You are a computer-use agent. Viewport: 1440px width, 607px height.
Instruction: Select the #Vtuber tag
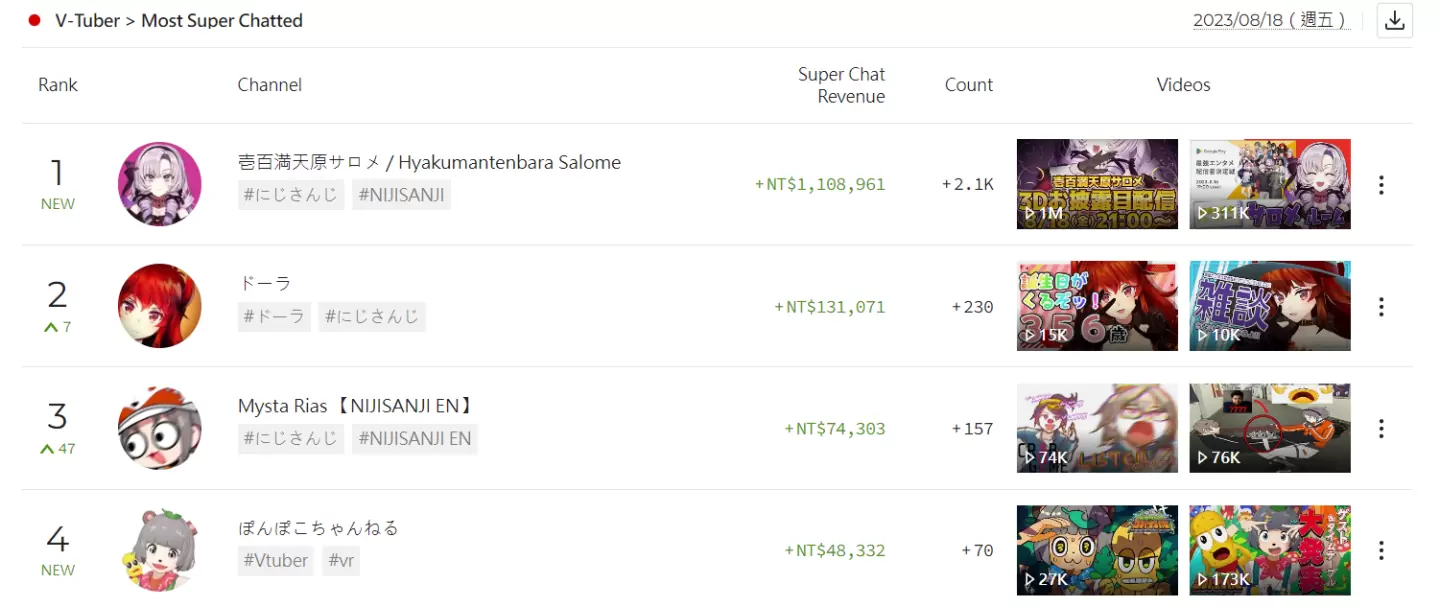coord(275,561)
